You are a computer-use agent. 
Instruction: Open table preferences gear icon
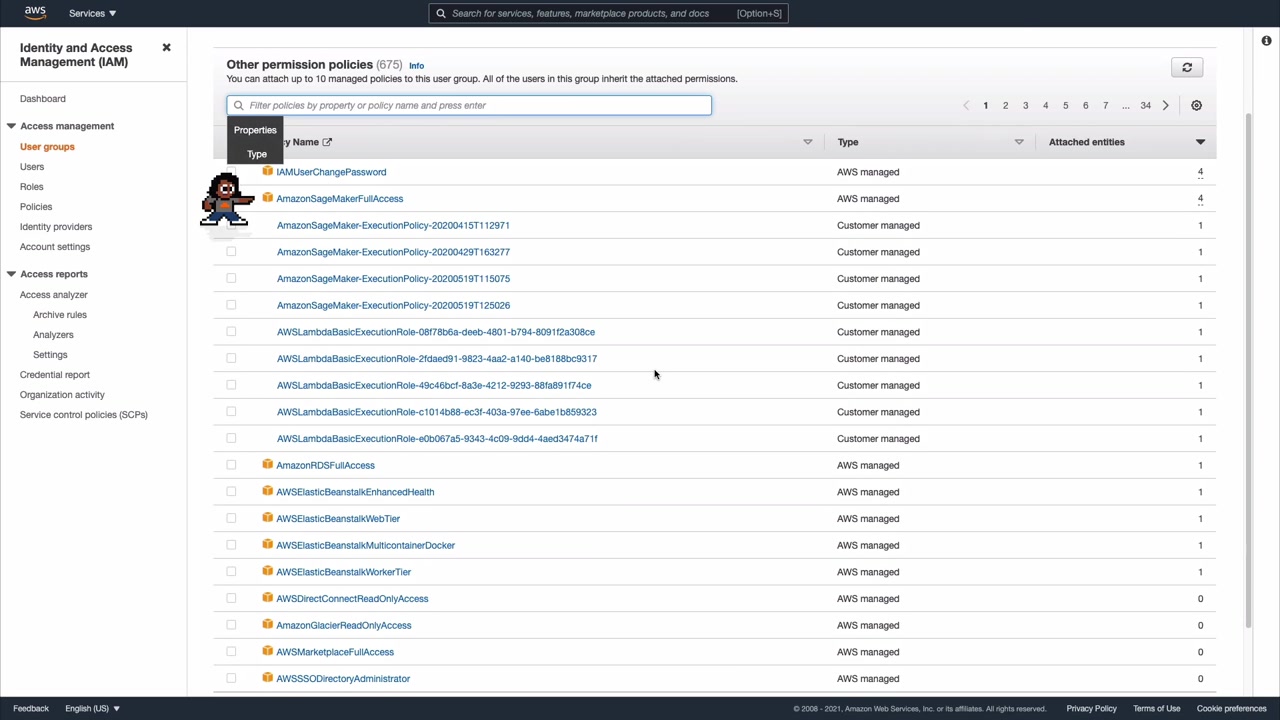click(x=1196, y=105)
